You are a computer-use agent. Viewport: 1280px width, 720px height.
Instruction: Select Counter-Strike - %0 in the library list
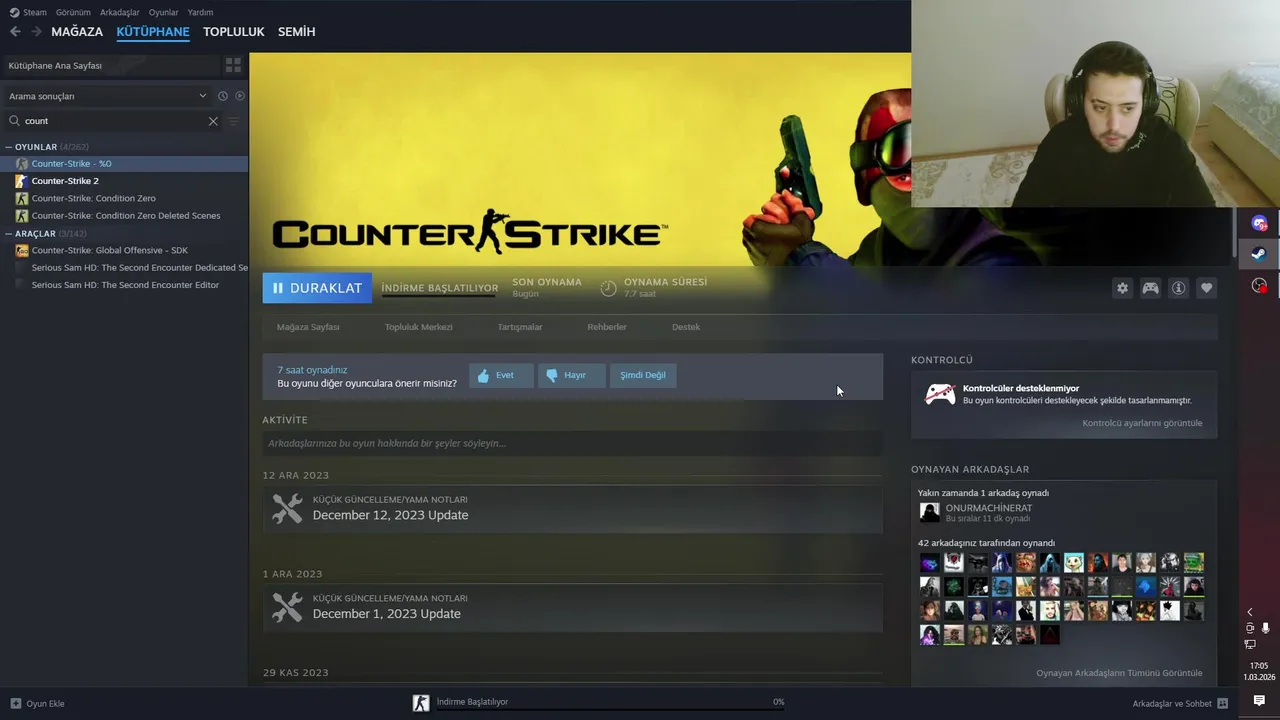coord(124,164)
